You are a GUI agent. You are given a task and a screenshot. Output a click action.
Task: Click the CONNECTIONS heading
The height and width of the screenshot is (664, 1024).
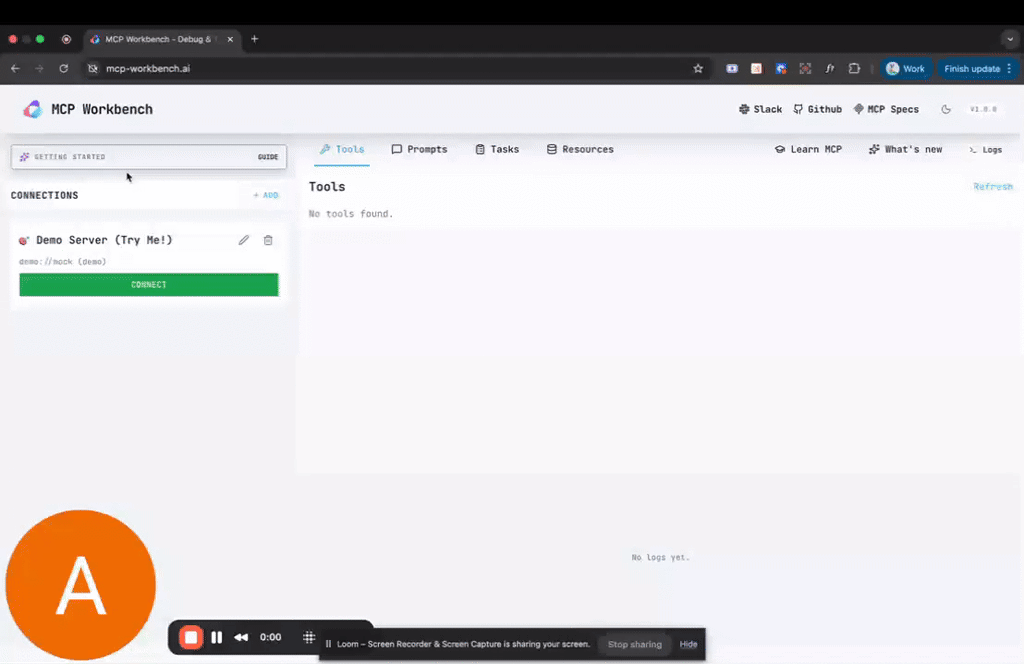coord(44,195)
